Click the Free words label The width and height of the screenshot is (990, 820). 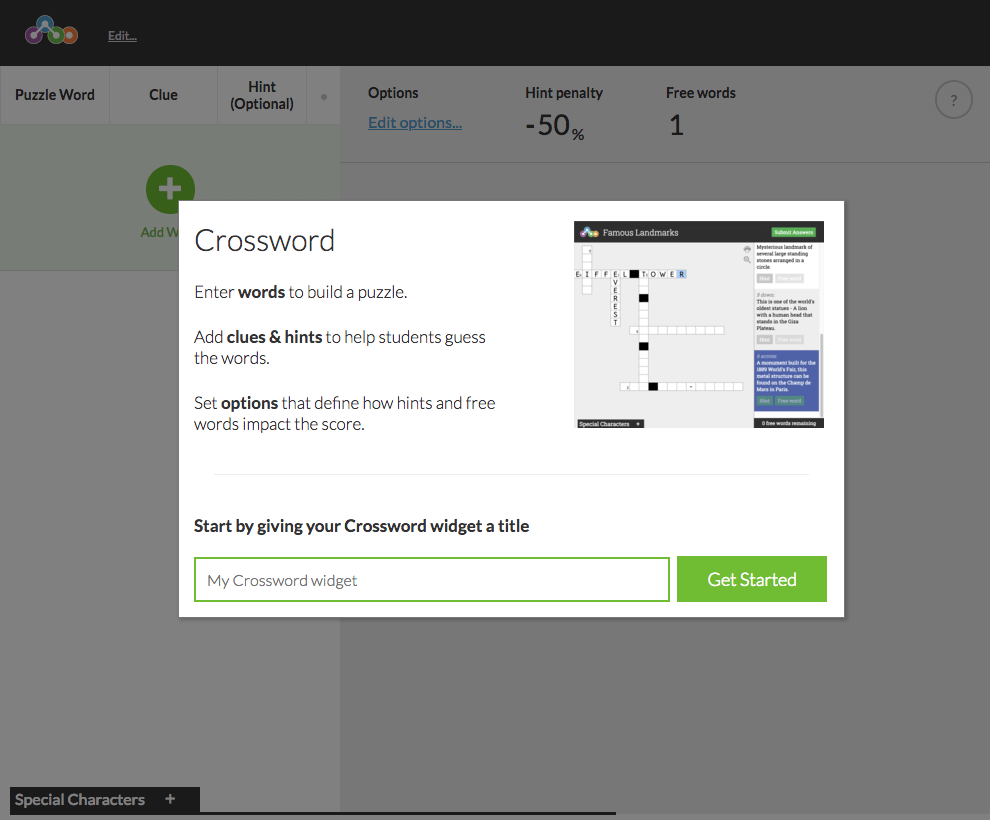(700, 93)
